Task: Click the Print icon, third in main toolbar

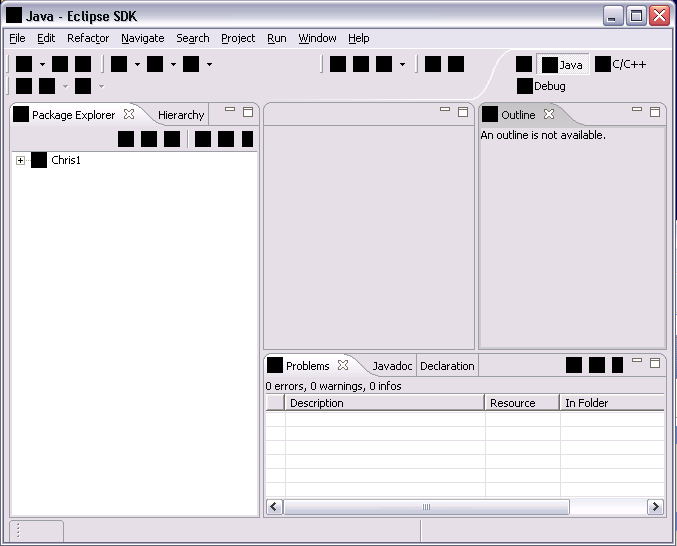Action: (x=83, y=64)
